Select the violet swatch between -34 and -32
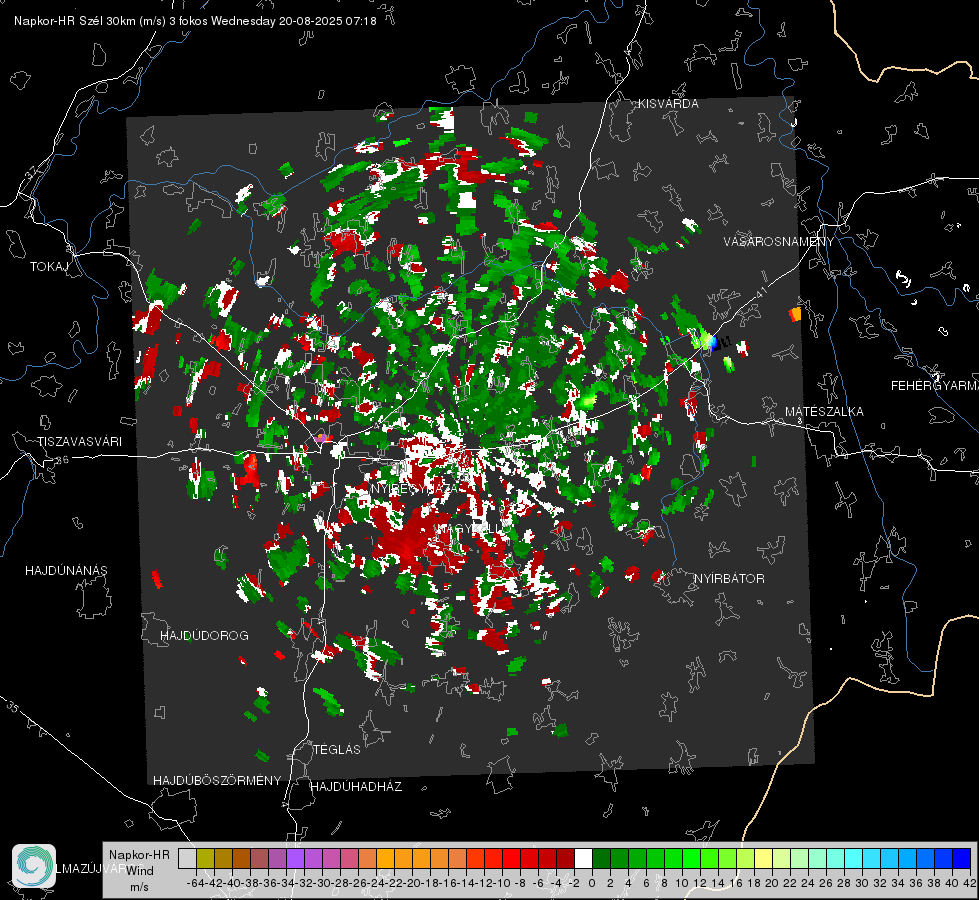 point(295,859)
